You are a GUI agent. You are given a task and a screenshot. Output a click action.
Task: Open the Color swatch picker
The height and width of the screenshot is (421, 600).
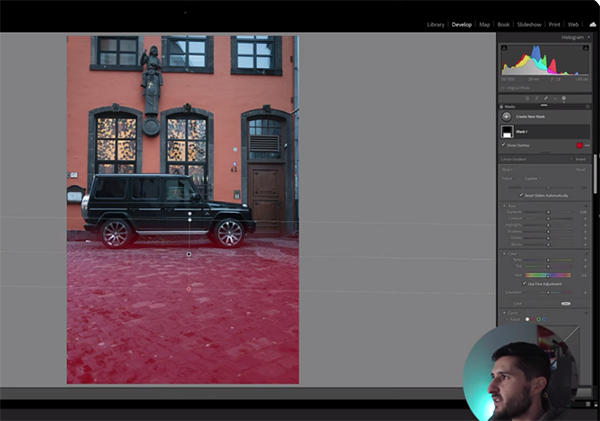click(x=566, y=304)
